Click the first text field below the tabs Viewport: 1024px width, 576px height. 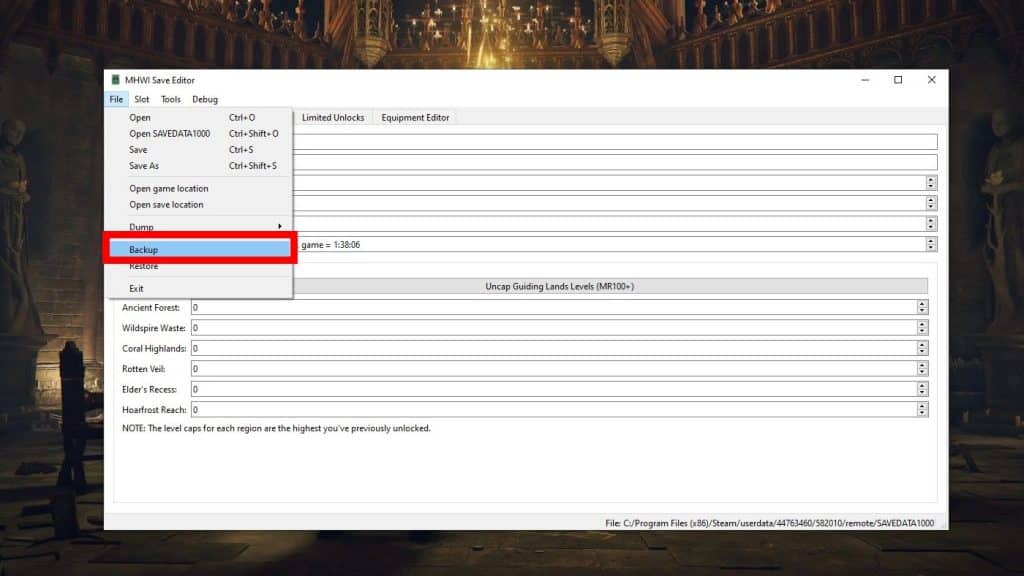pos(615,142)
